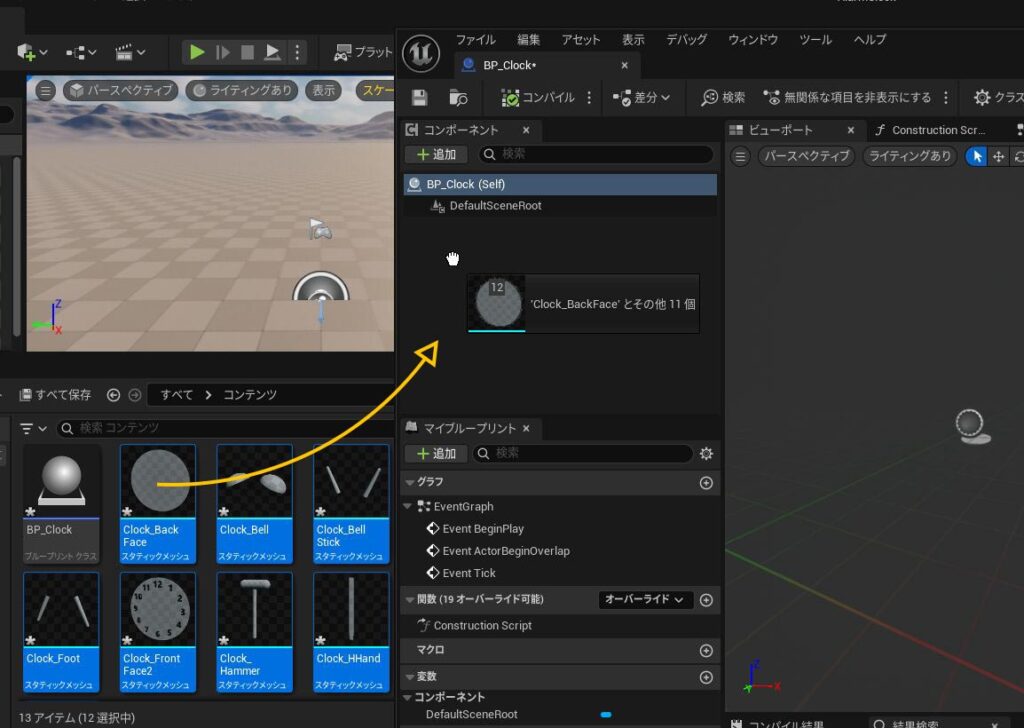Image resolution: width=1024 pixels, height=728 pixels.
Task: Switch to the Construction Script tab
Action: pos(930,130)
